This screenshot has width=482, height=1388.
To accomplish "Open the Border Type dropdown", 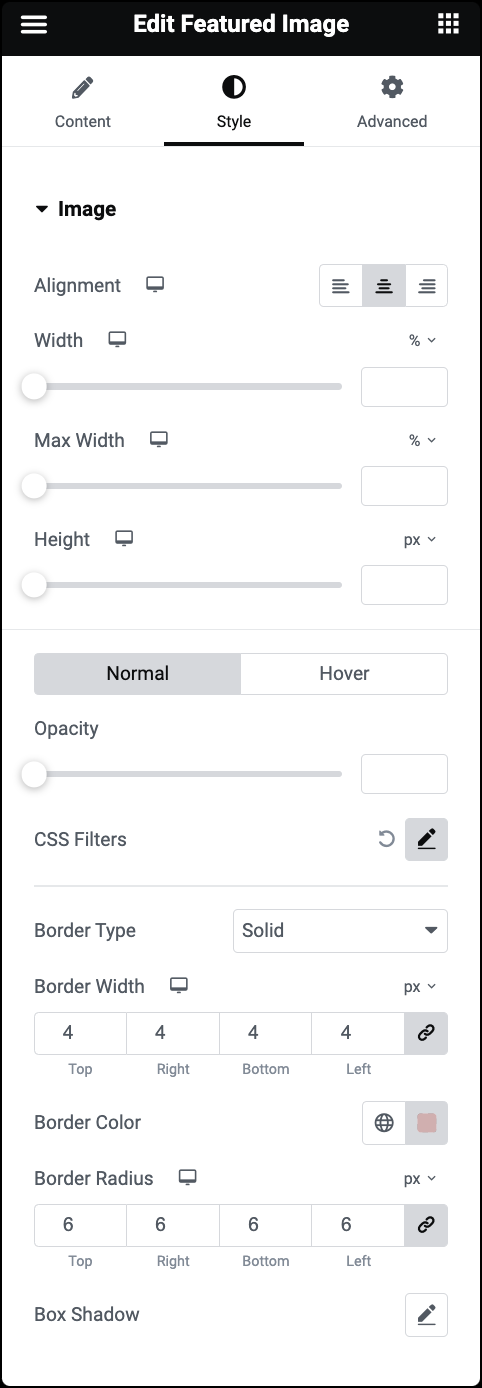I will tap(340, 930).
